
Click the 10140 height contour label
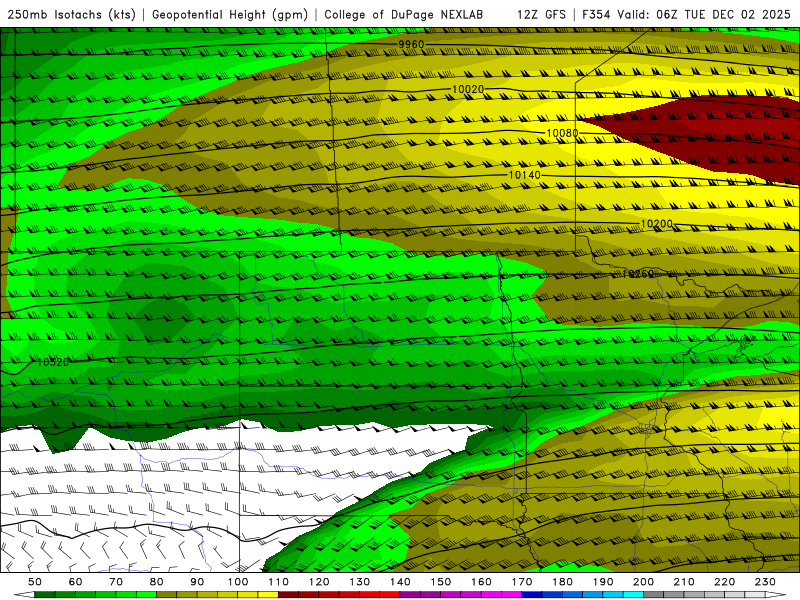[524, 175]
